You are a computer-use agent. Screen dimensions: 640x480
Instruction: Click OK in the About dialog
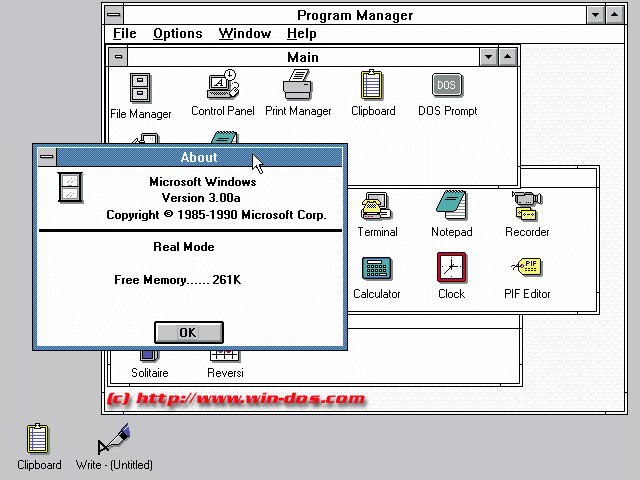(188, 332)
